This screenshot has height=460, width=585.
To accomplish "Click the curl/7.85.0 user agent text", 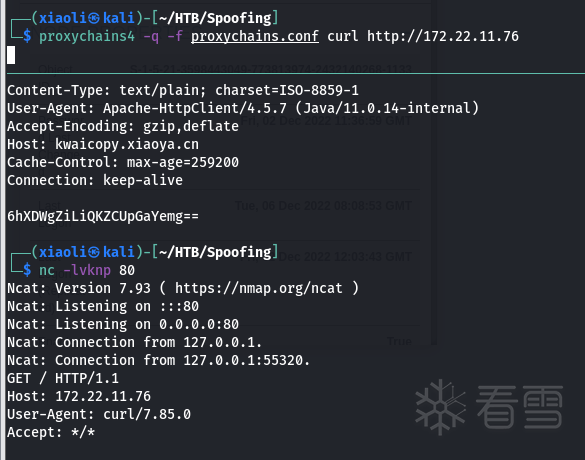I will tap(147, 414).
